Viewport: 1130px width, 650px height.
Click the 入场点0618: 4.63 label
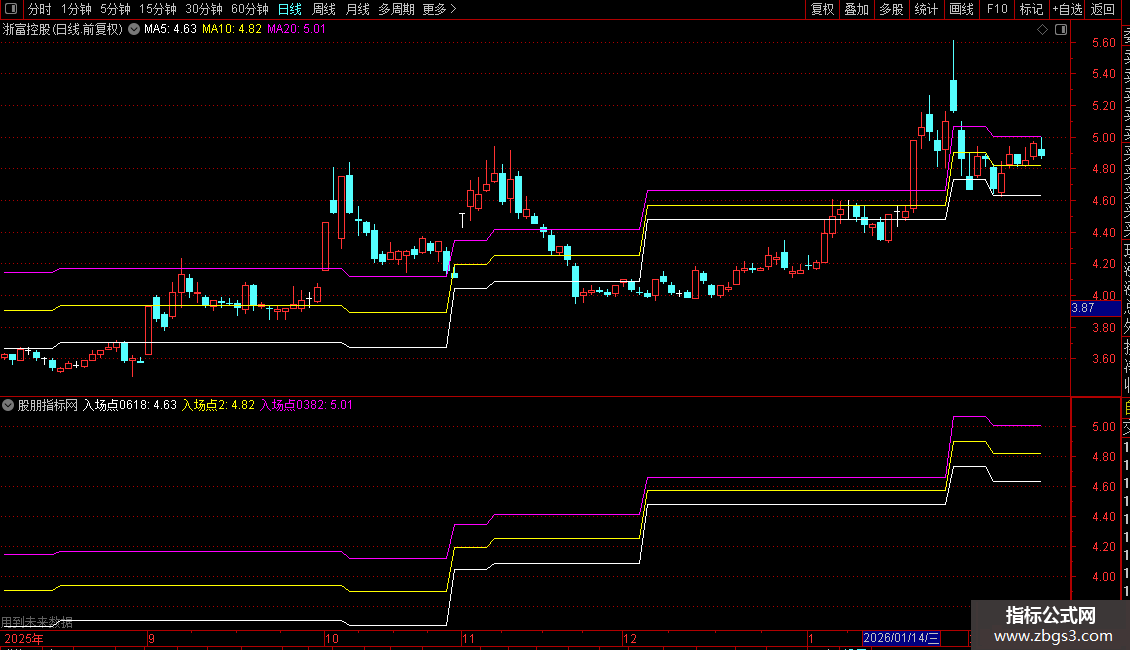tap(130, 405)
